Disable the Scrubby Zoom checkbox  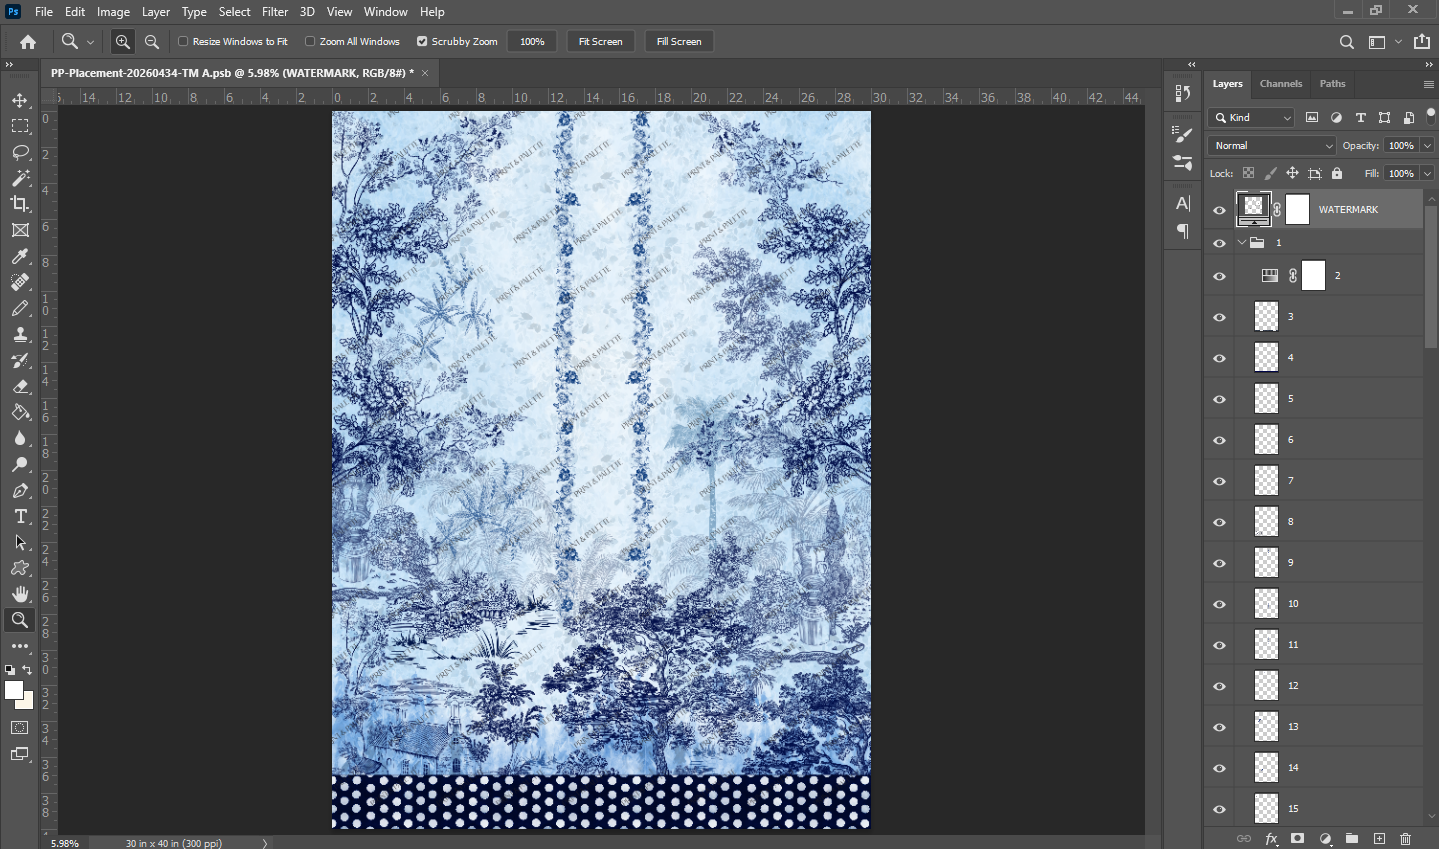[422, 42]
